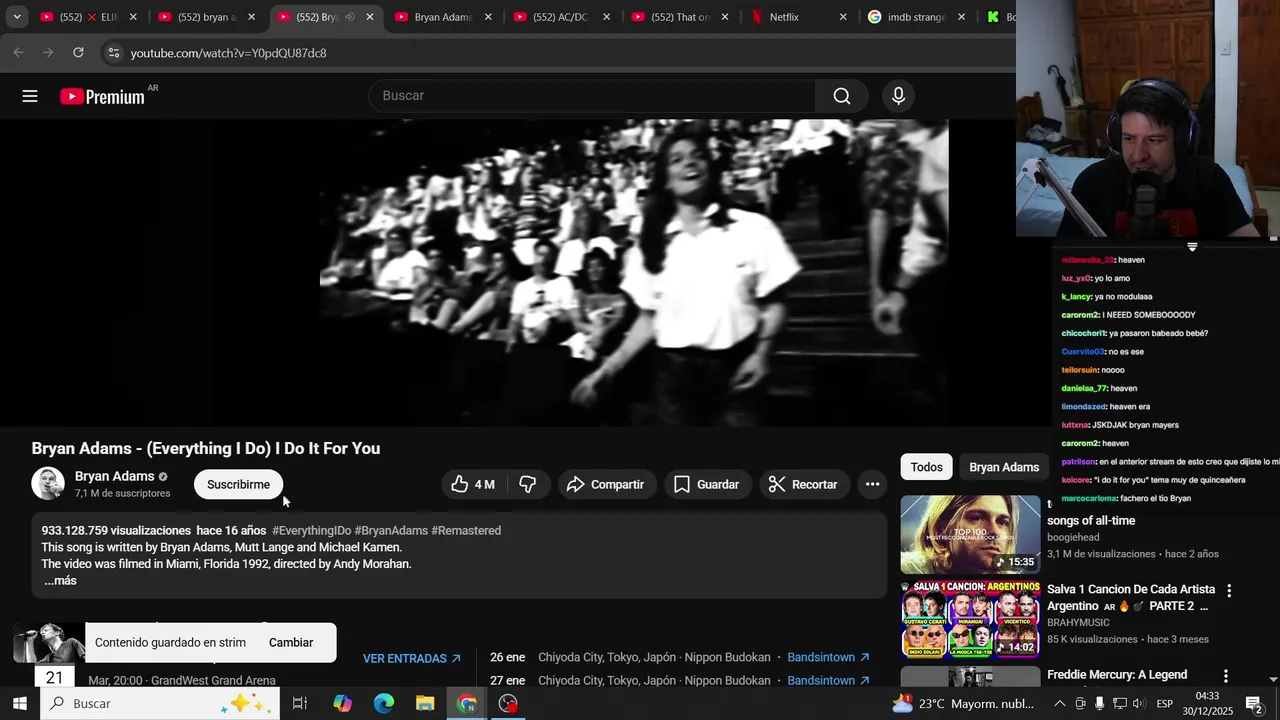Show hidden system tray icons chevron
Image resolution: width=1280 pixels, height=720 pixels.
1060,703
